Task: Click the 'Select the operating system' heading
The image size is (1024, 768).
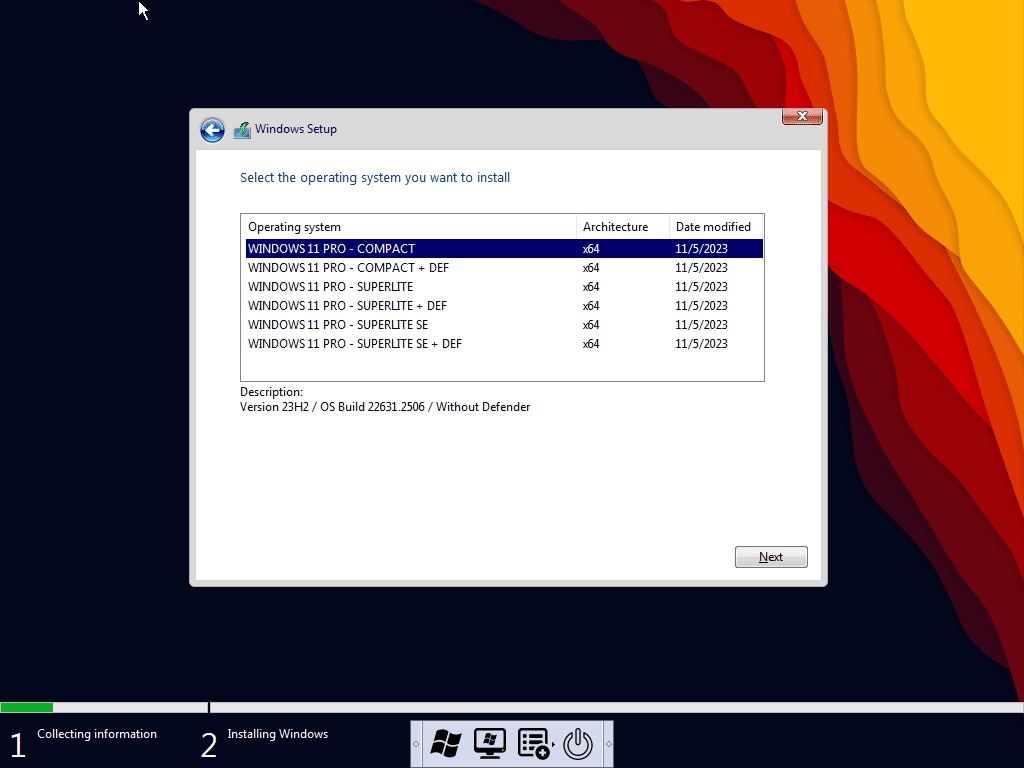Action: tap(375, 178)
